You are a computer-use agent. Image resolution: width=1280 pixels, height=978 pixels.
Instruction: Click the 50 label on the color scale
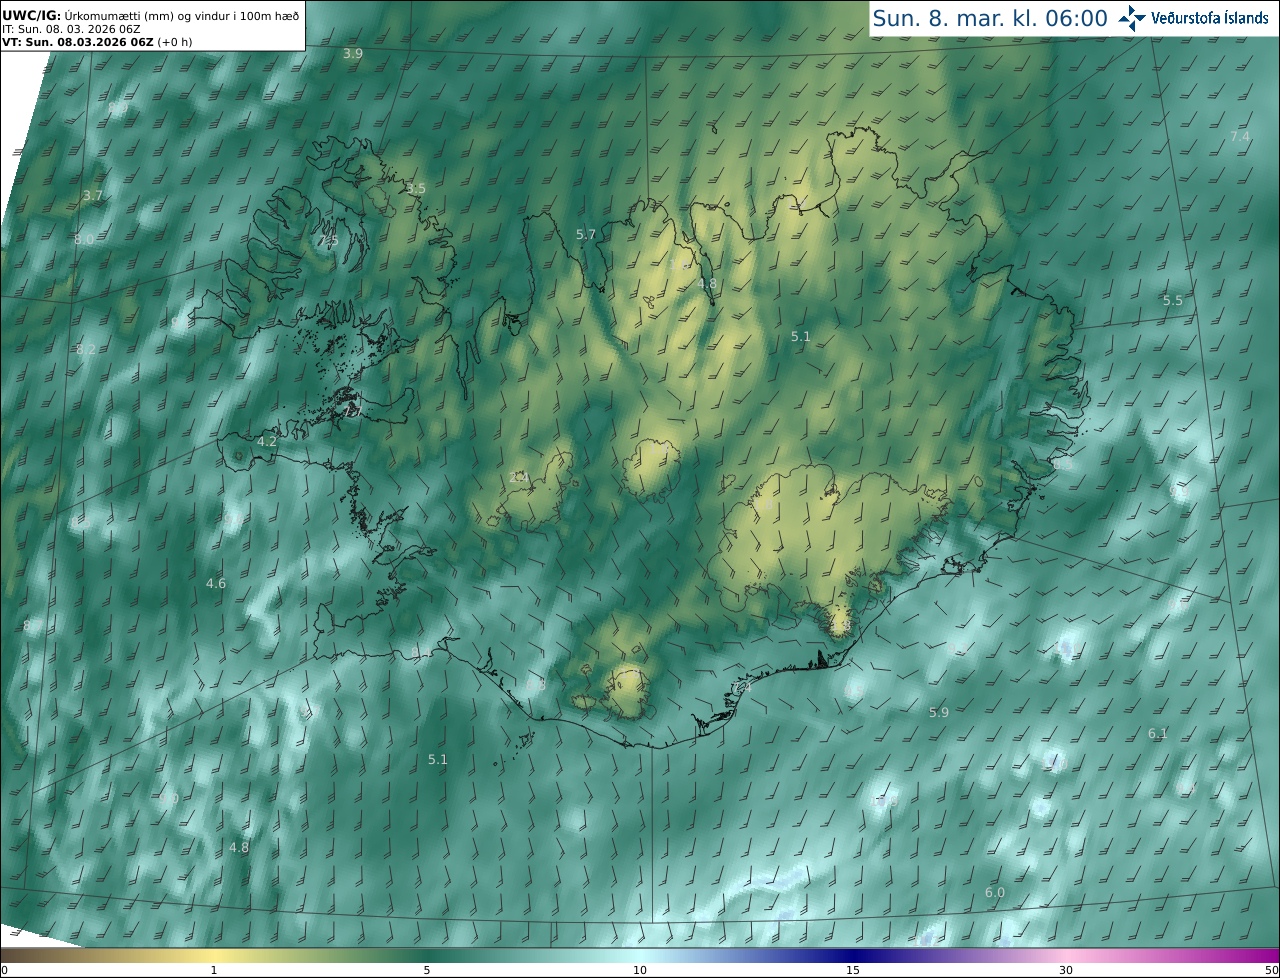click(1271, 970)
